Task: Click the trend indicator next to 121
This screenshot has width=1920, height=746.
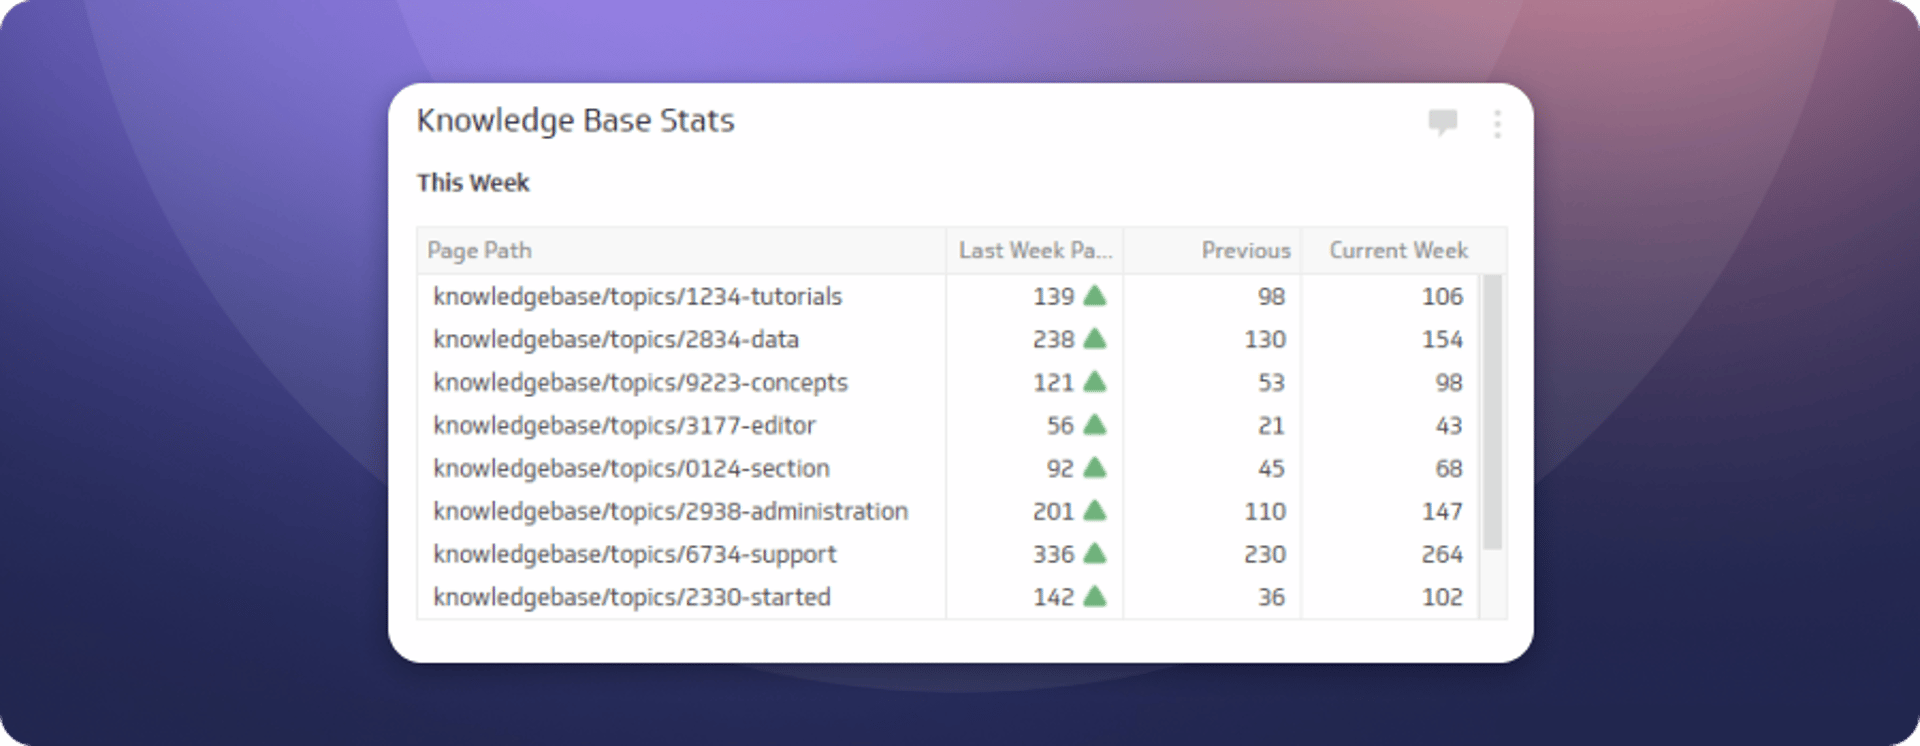Action: coord(1095,382)
